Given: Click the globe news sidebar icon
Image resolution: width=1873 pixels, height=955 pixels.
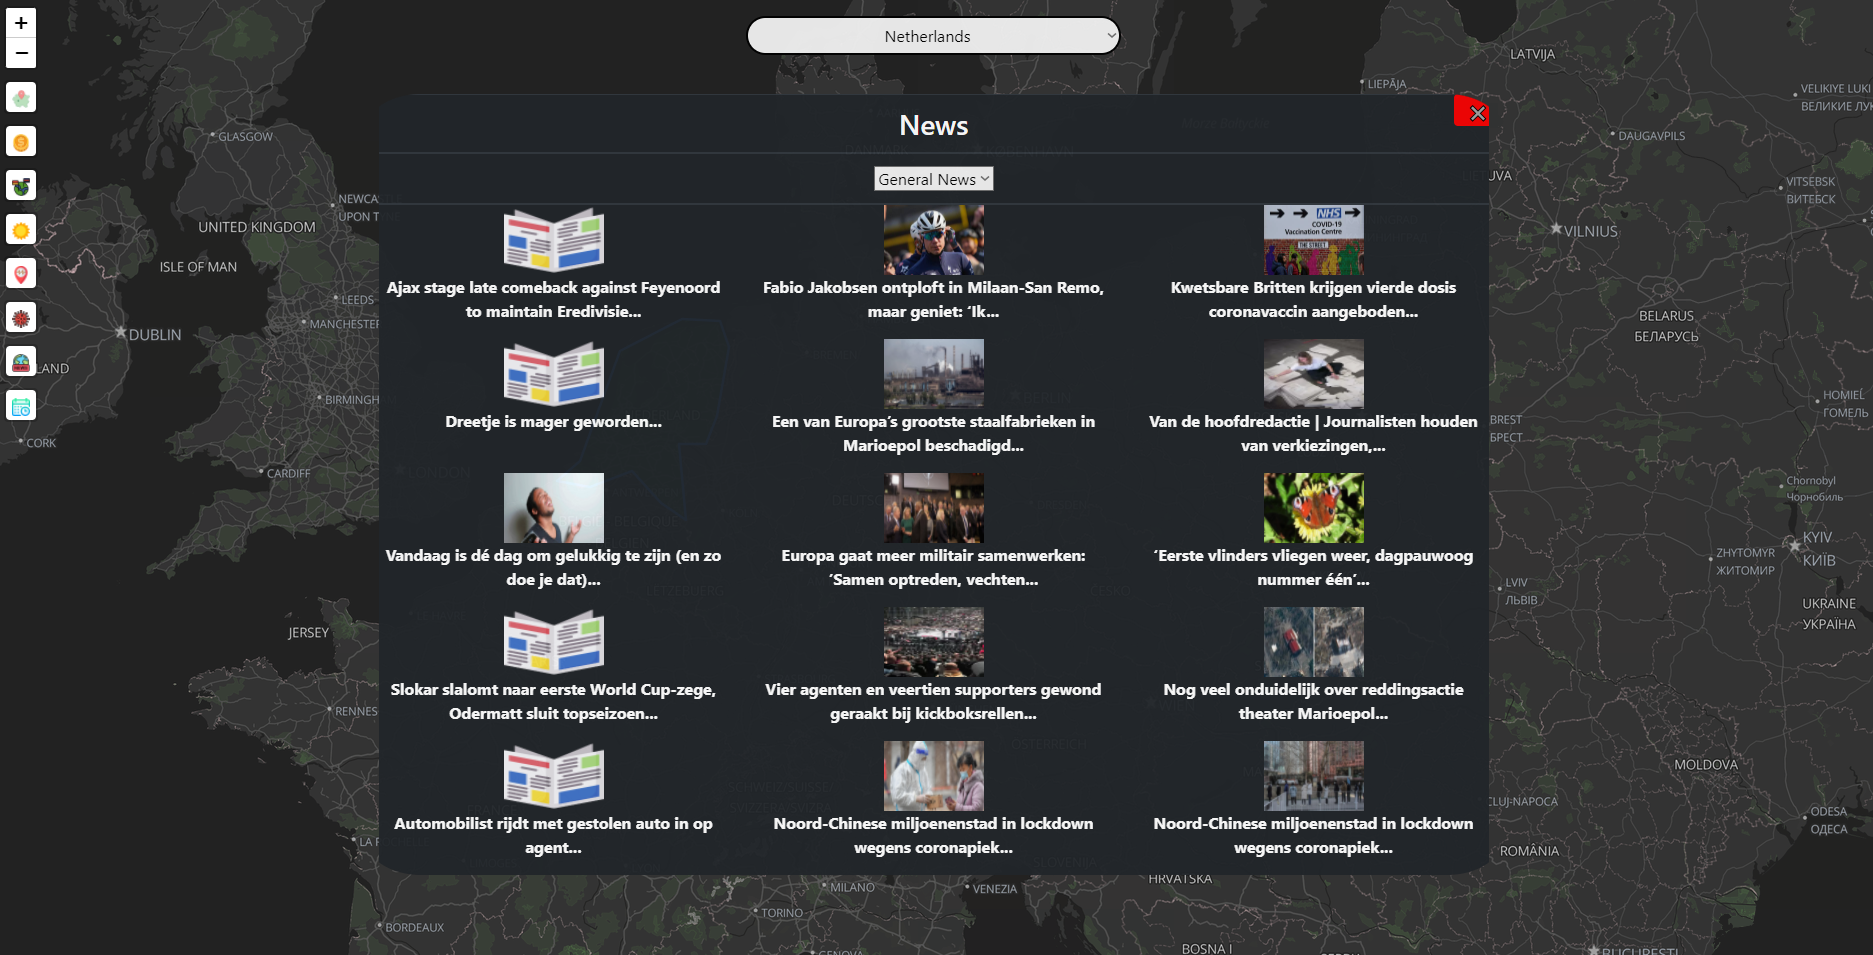Looking at the screenshot, I should point(21,362).
